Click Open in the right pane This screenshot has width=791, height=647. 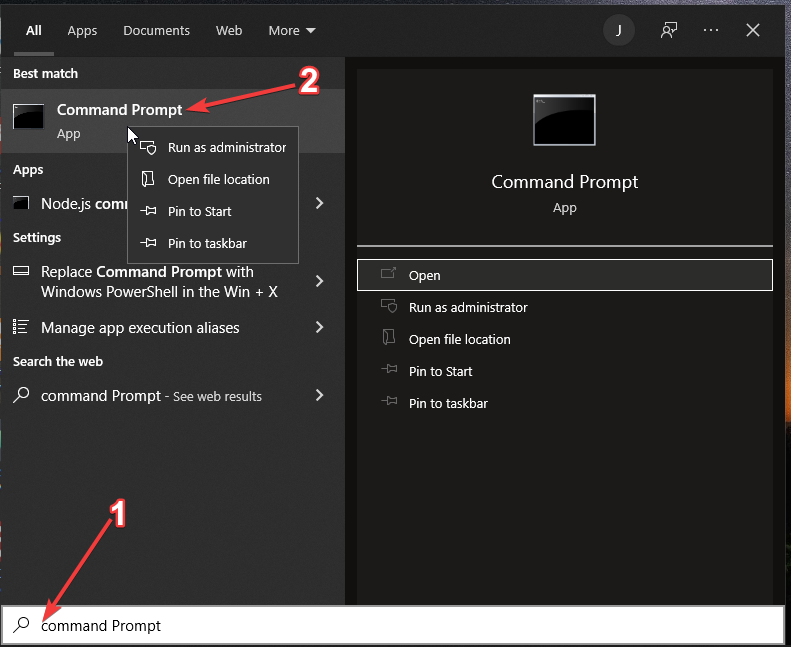pyautogui.click(x=564, y=275)
